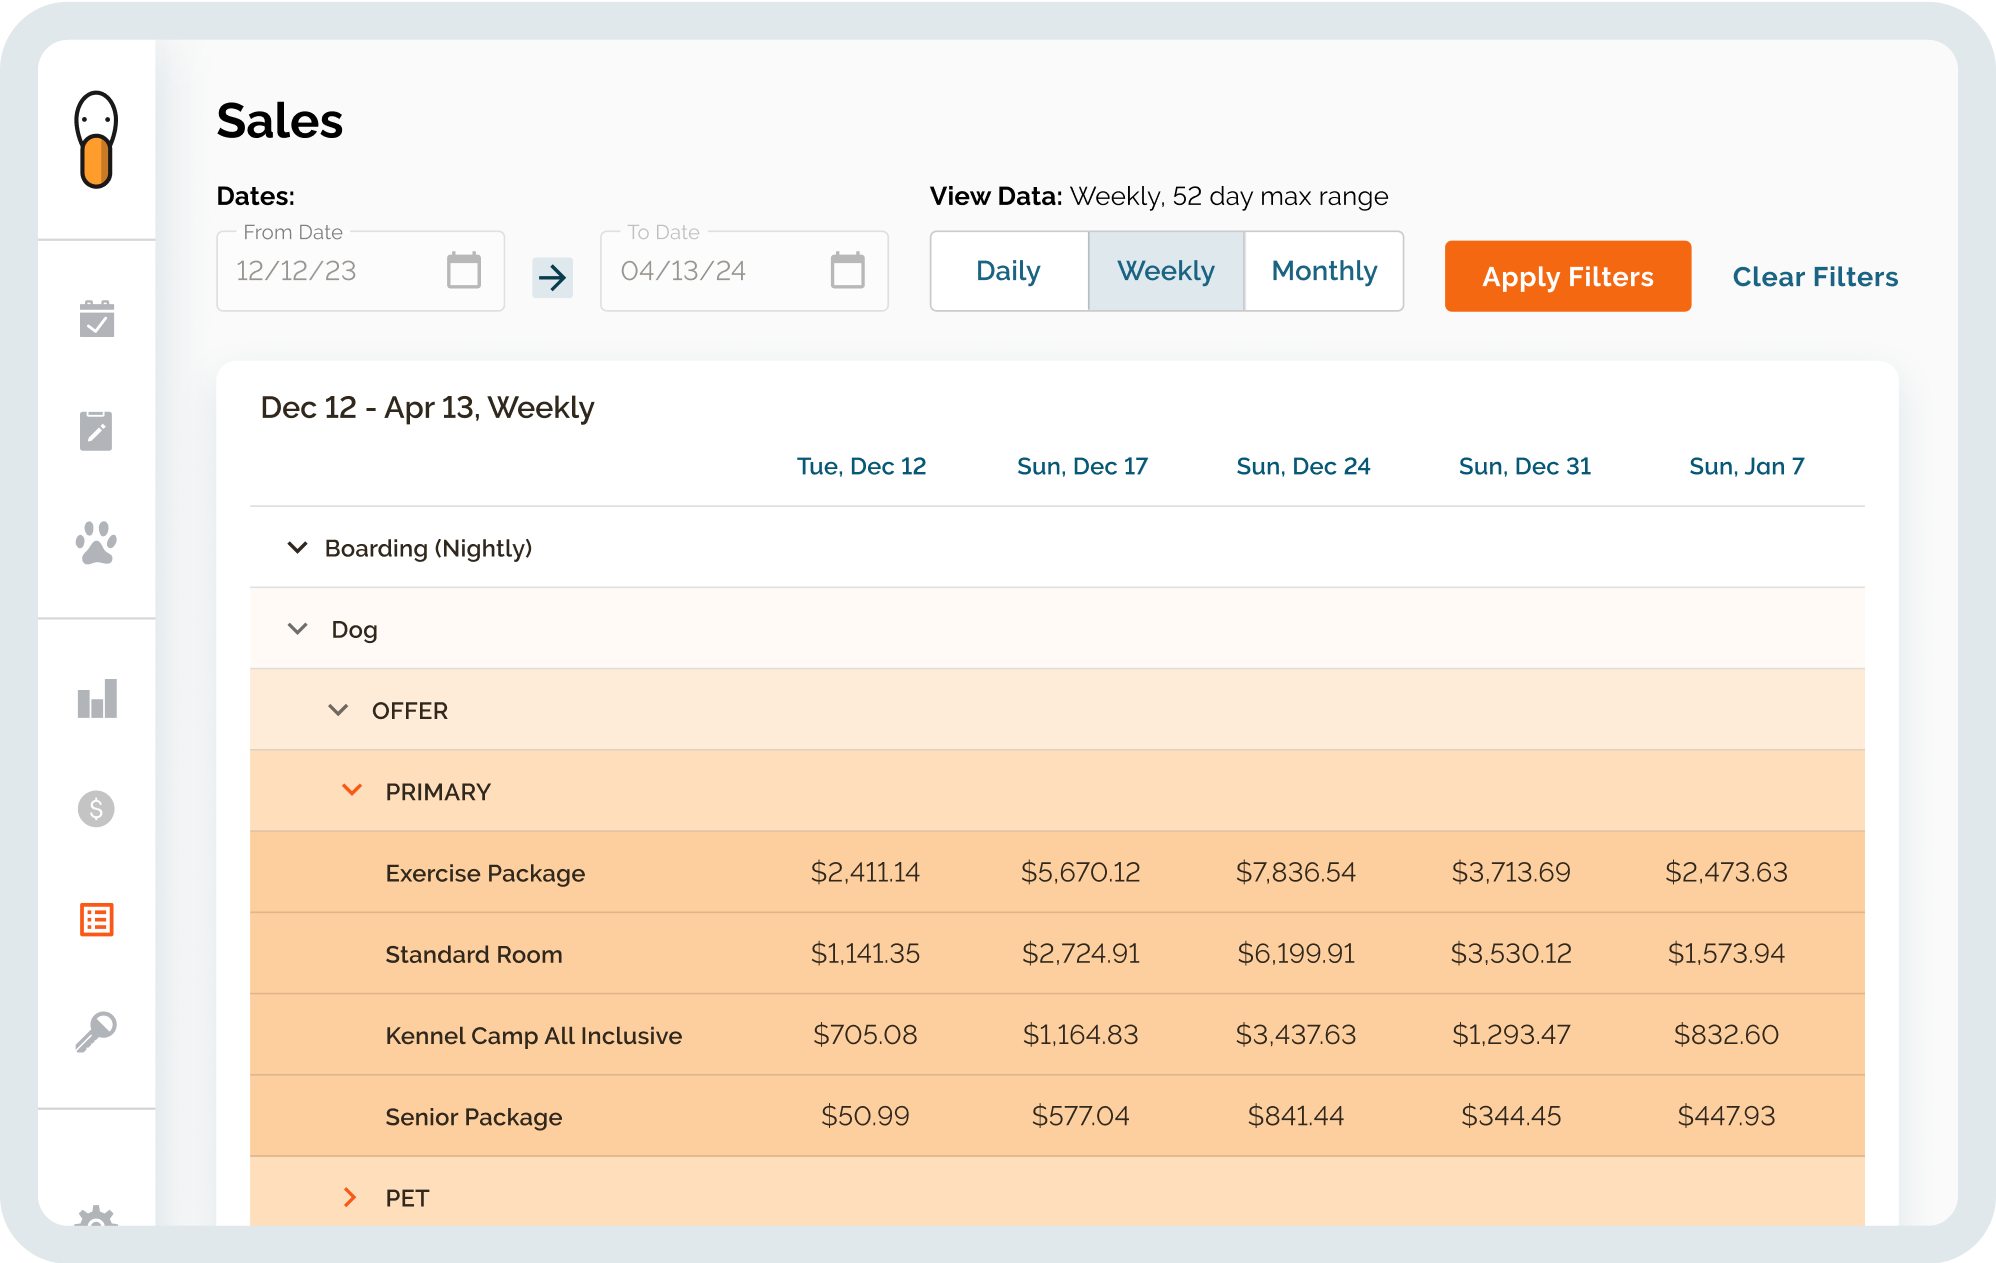Open the To Date calendar picker
1996x1263 pixels.
point(847,270)
